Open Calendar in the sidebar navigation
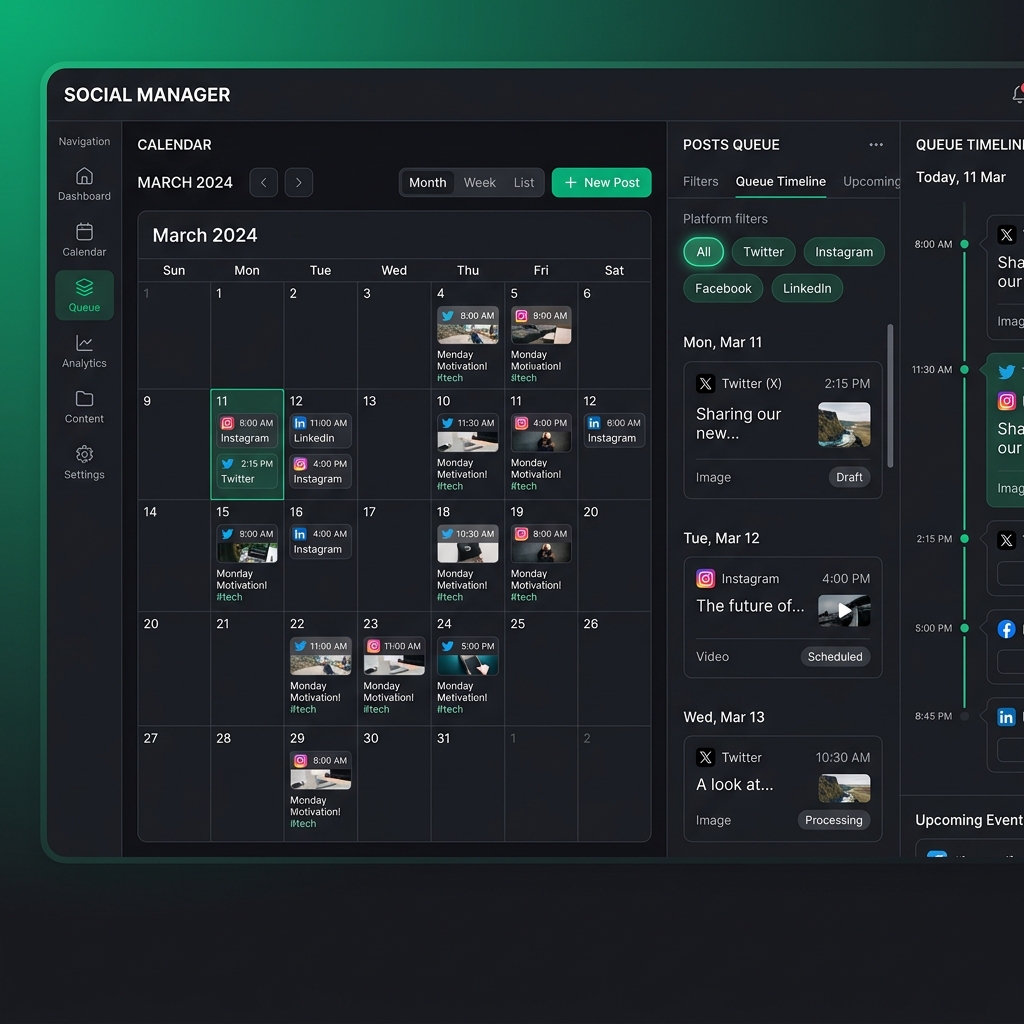The image size is (1024, 1024). coord(84,240)
